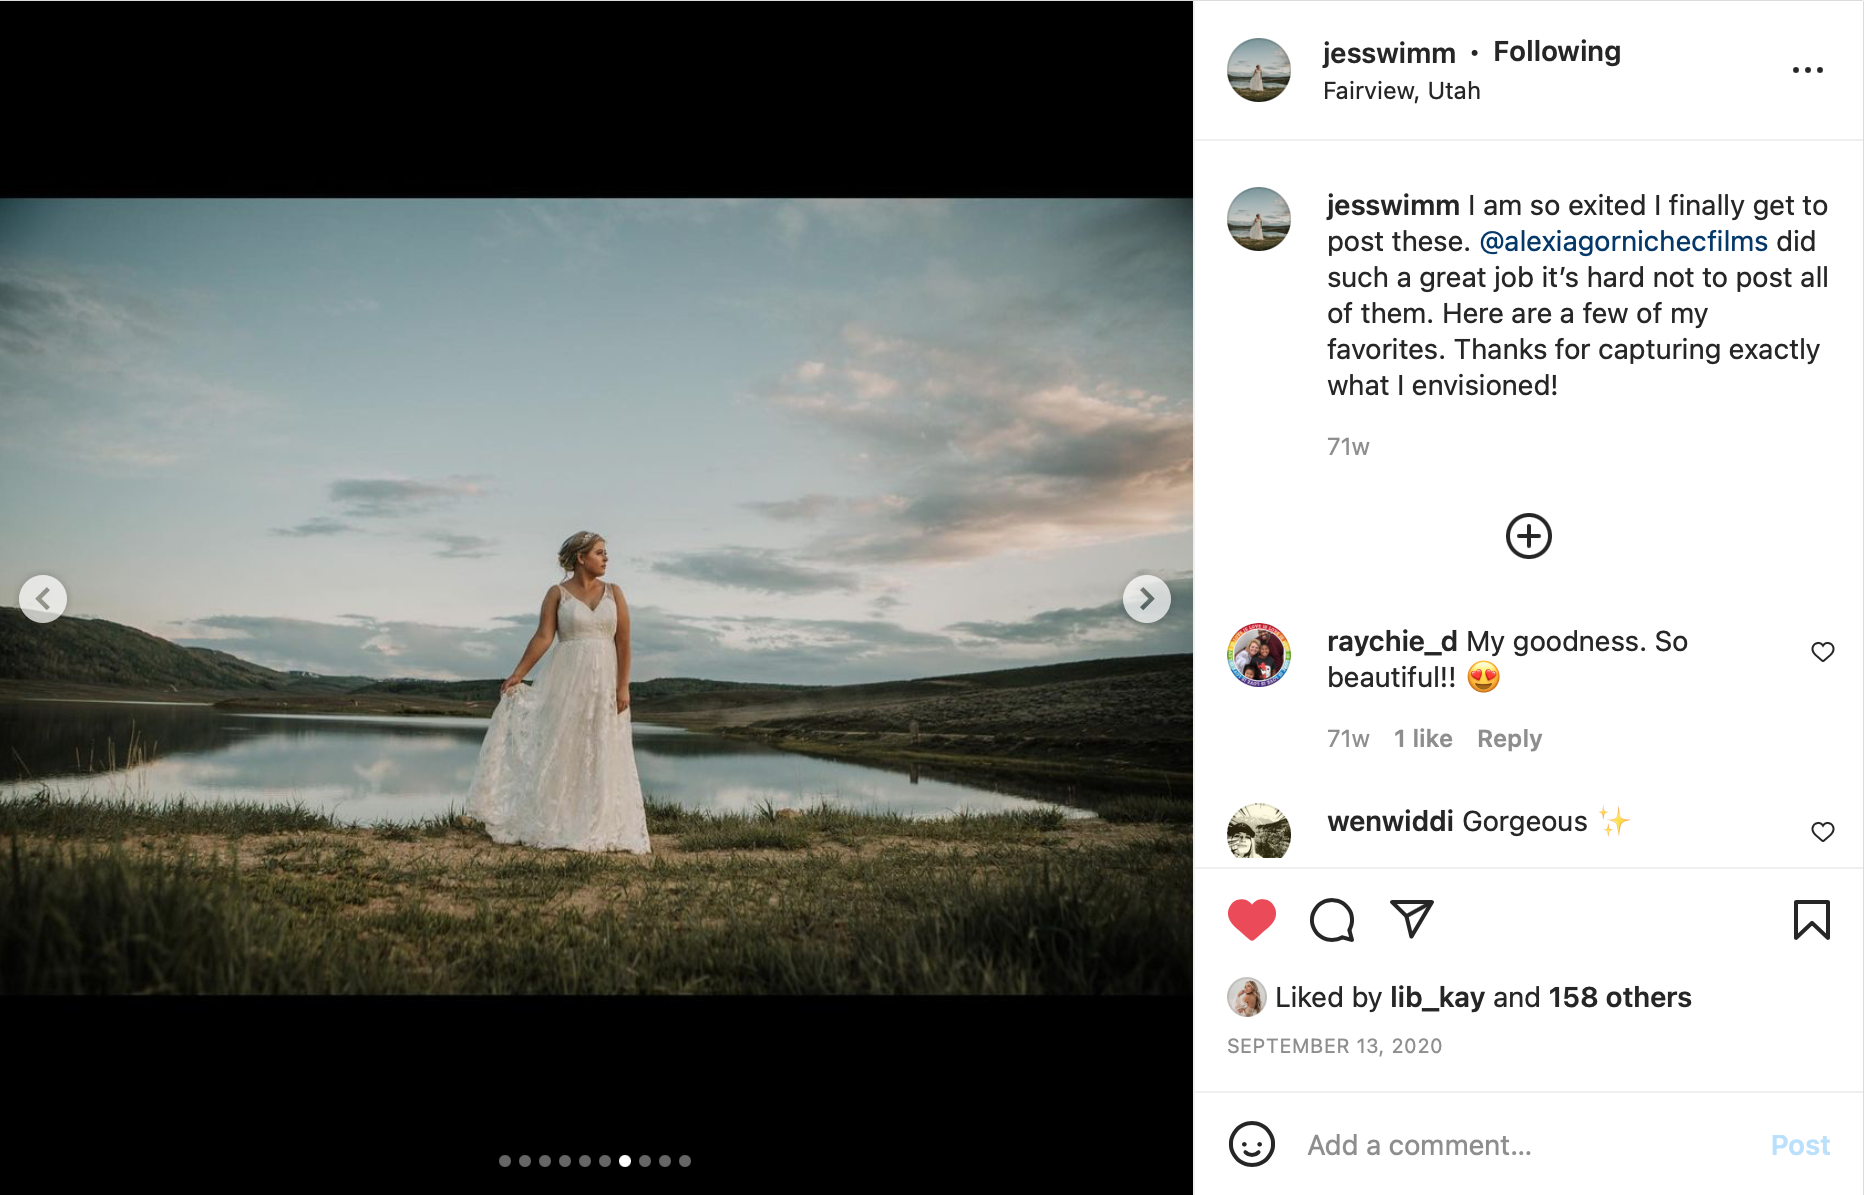
Task: Click jesswimm avatar beside caption
Action: tap(1259, 219)
